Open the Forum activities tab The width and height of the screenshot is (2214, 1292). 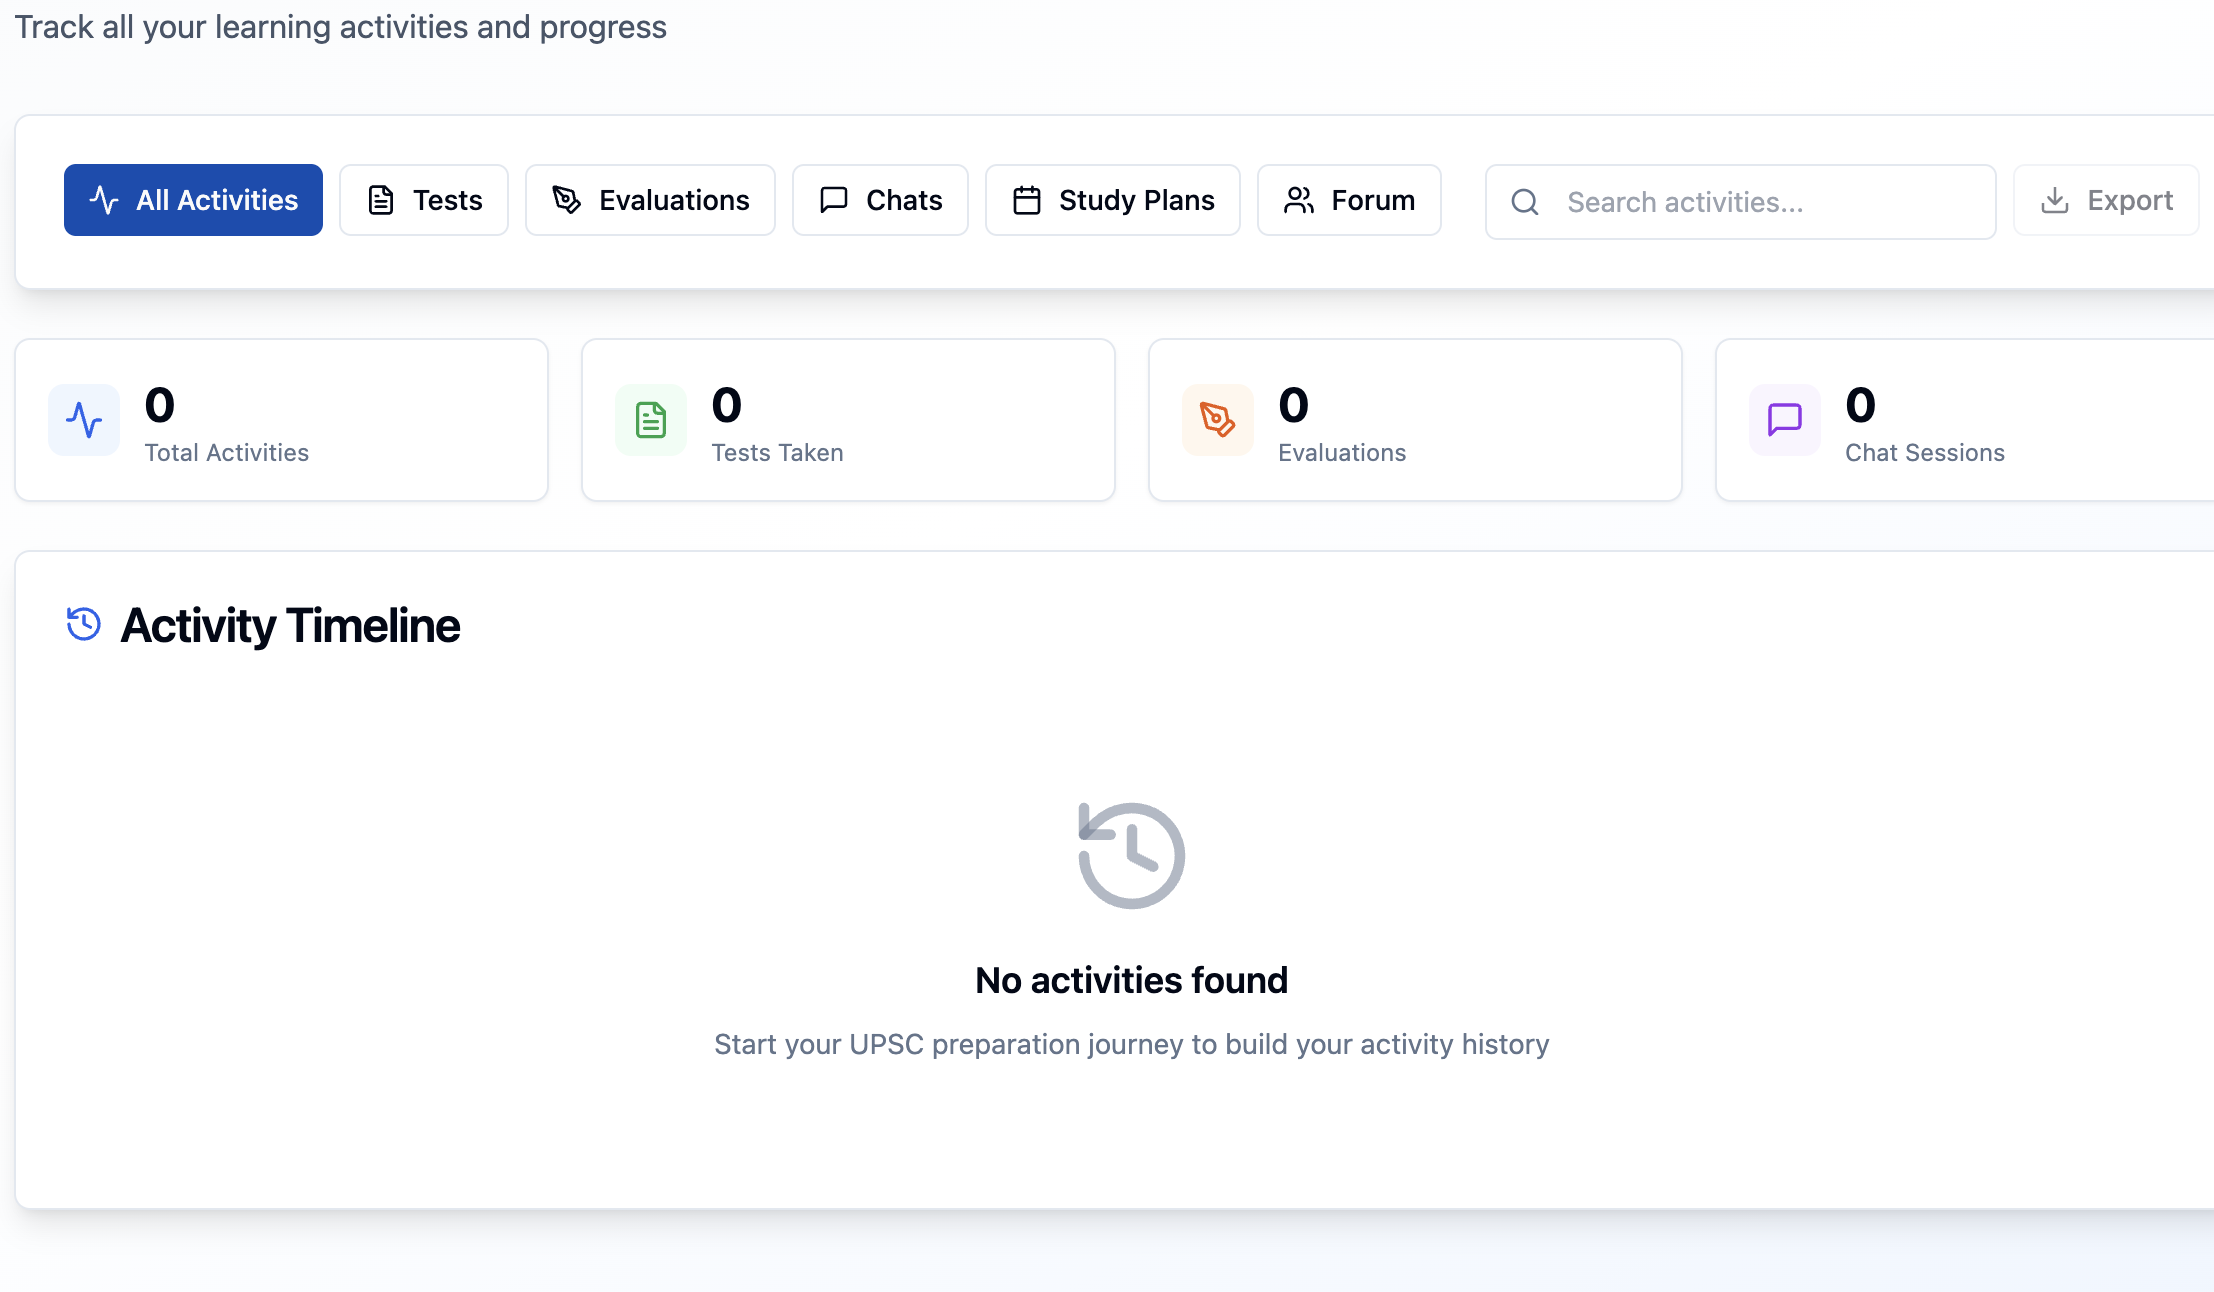(x=1348, y=200)
